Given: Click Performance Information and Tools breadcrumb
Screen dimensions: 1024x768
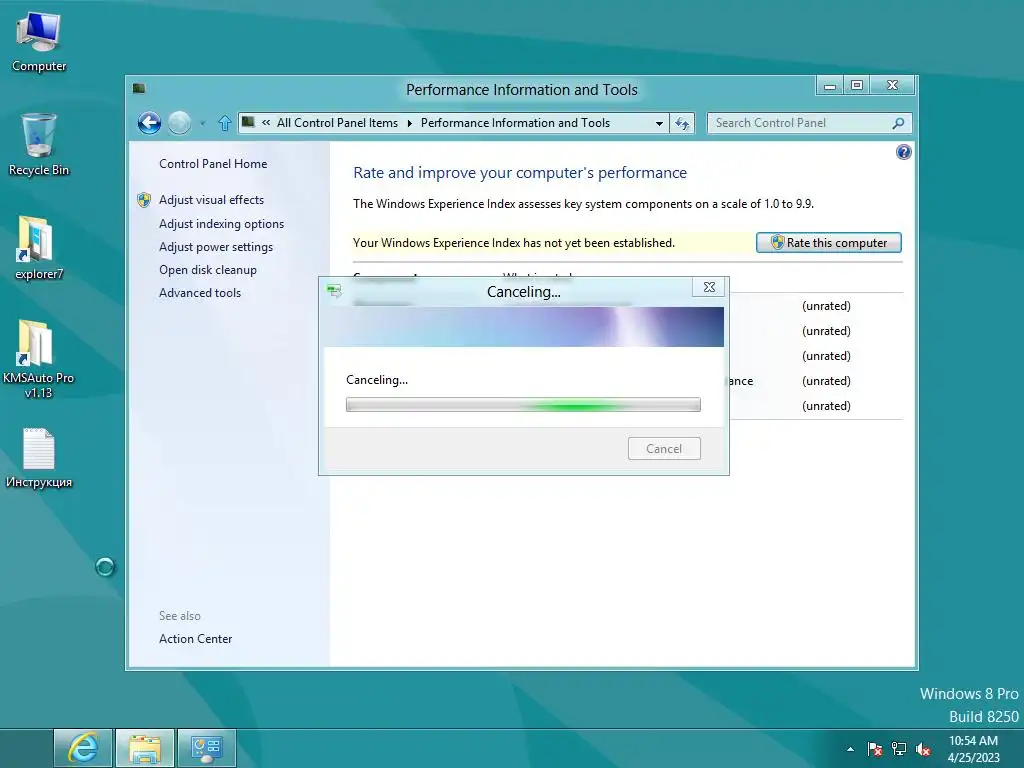Looking at the screenshot, I should click(515, 123).
